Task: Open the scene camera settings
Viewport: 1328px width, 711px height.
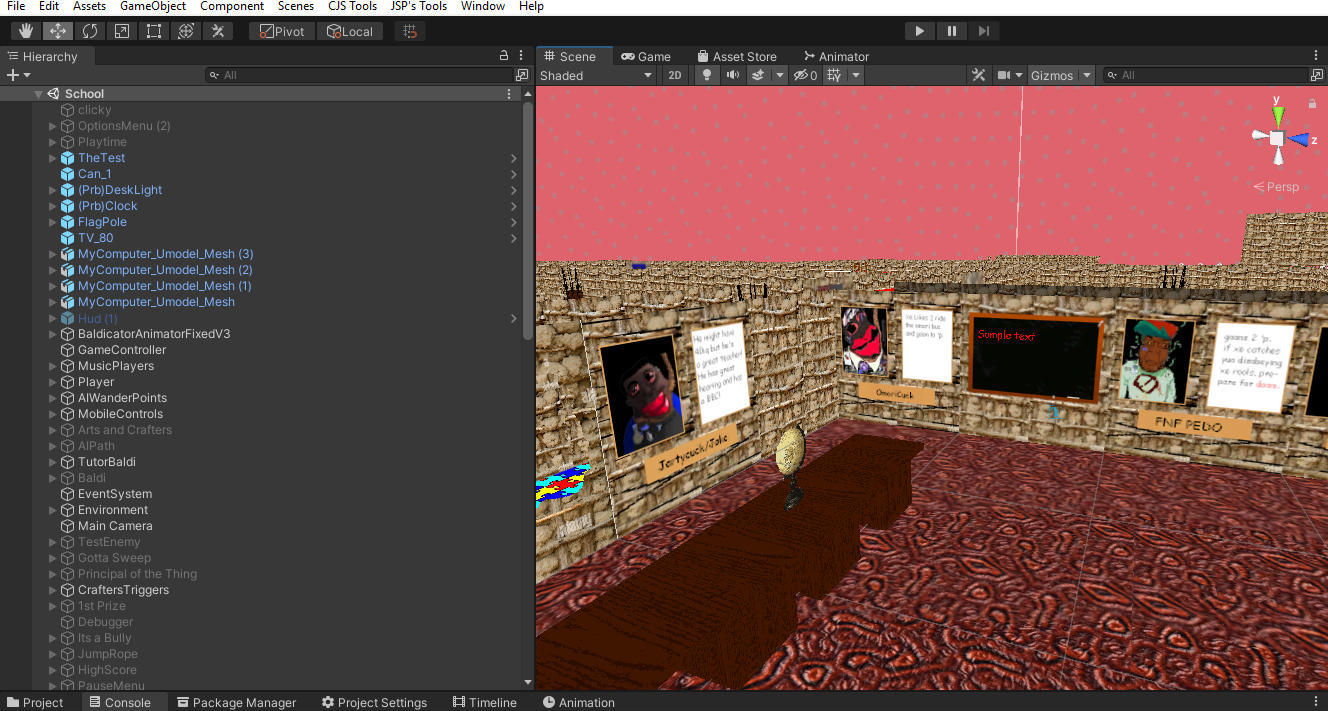Action: (1004, 75)
